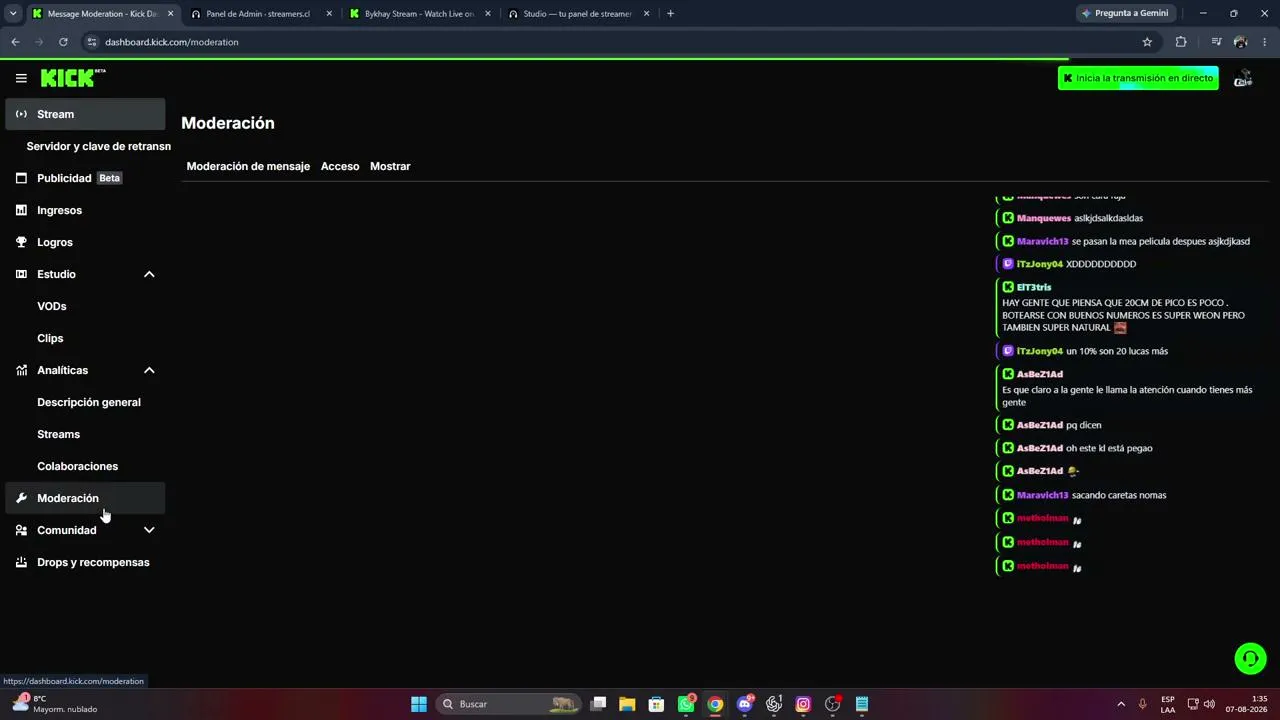The width and height of the screenshot is (1280, 720).
Task: Open File Explorer from the taskbar
Action: [627, 704]
